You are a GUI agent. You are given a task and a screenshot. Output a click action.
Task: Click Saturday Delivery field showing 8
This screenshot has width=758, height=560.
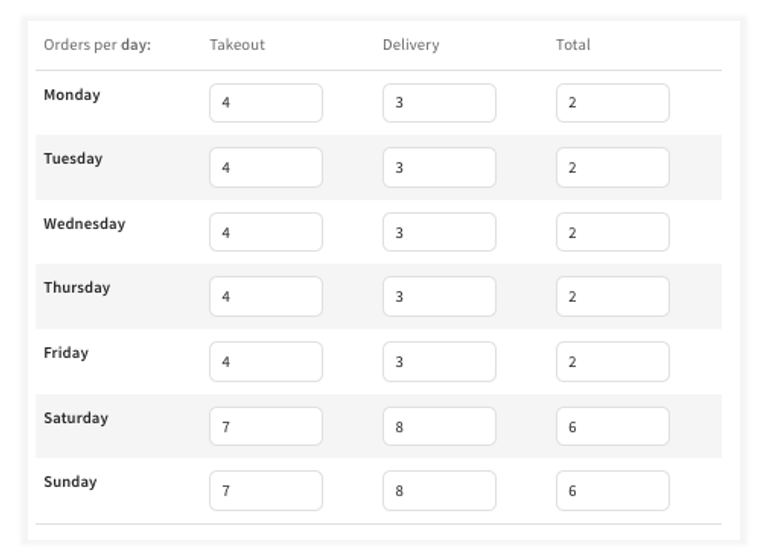pyautogui.click(x=438, y=426)
